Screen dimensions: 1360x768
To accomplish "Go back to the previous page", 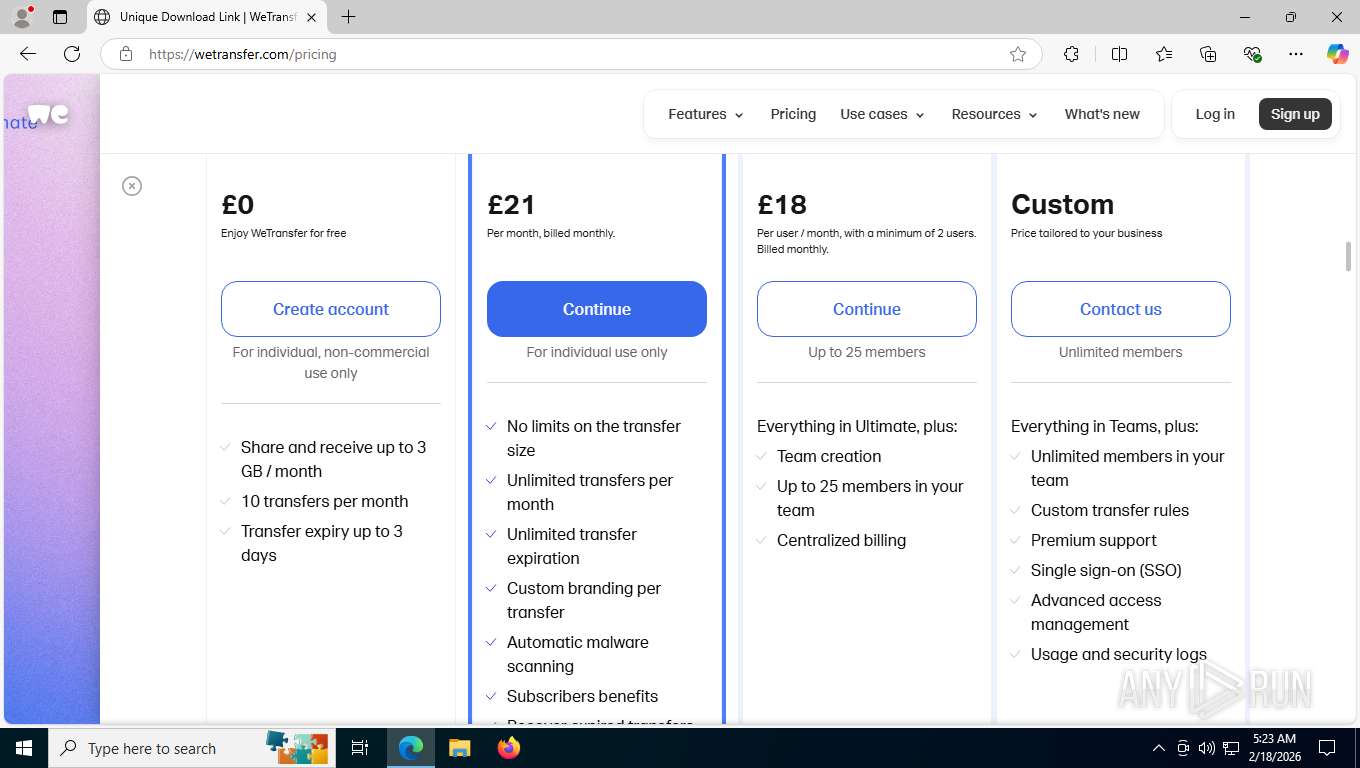I will click(x=28, y=54).
